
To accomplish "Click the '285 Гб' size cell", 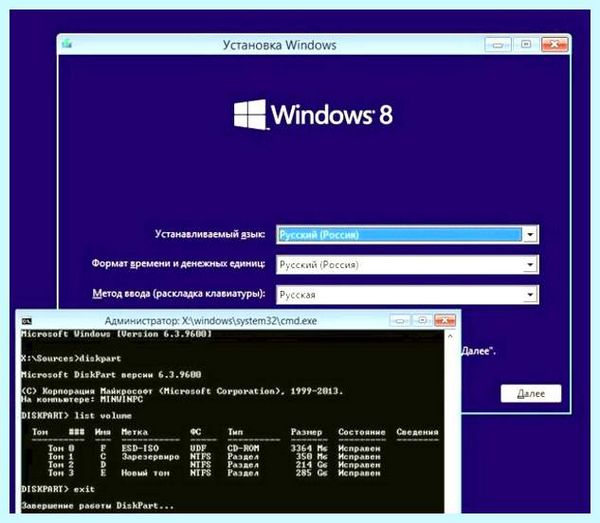I will (x=311, y=473).
